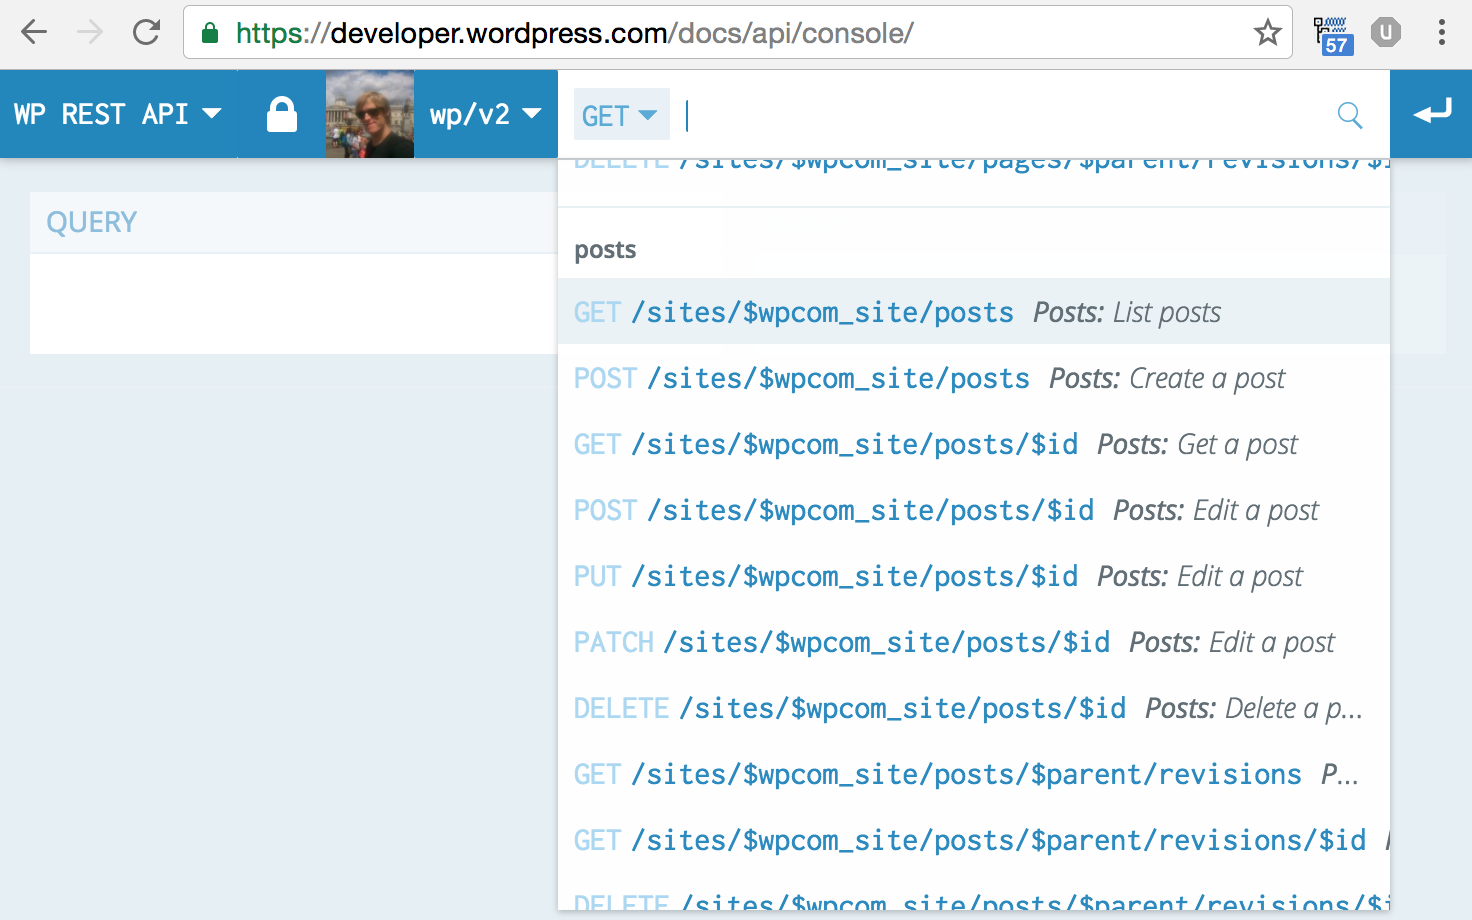Image resolution: width=1472 pixels, height=920 pixels.
Task: Select POST /sites/$wpcom_site/posts/$id Edit a post
Action: [x=974, y=510]
